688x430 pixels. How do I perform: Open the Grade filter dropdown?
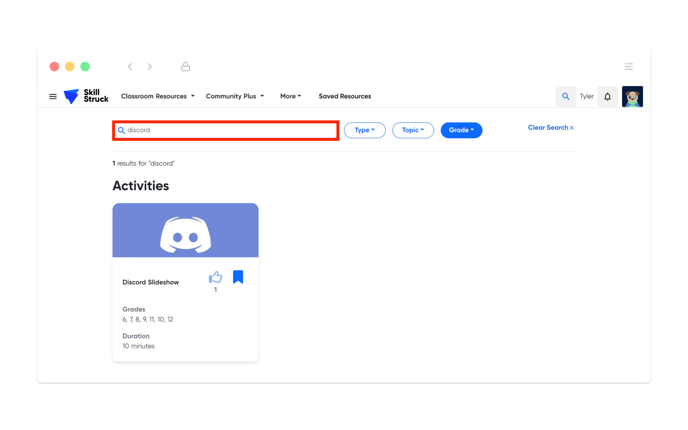tap(461, 130)
